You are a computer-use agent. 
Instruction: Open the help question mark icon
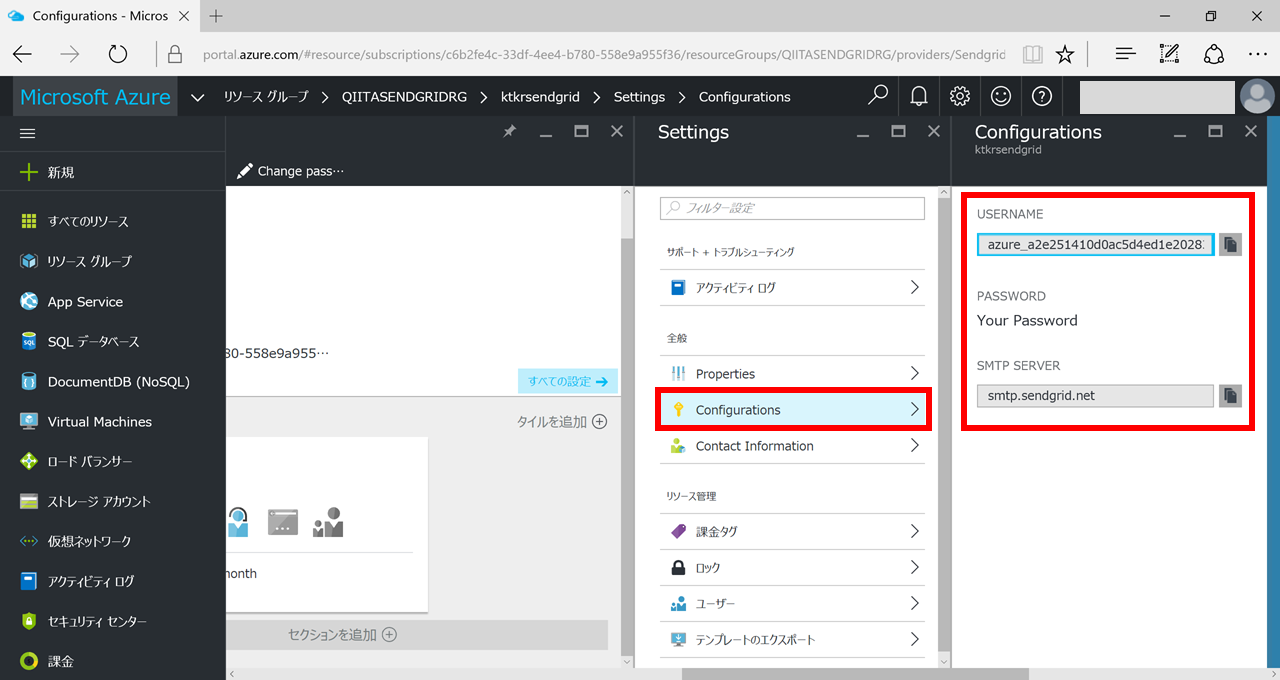[x=1040, y=96]
